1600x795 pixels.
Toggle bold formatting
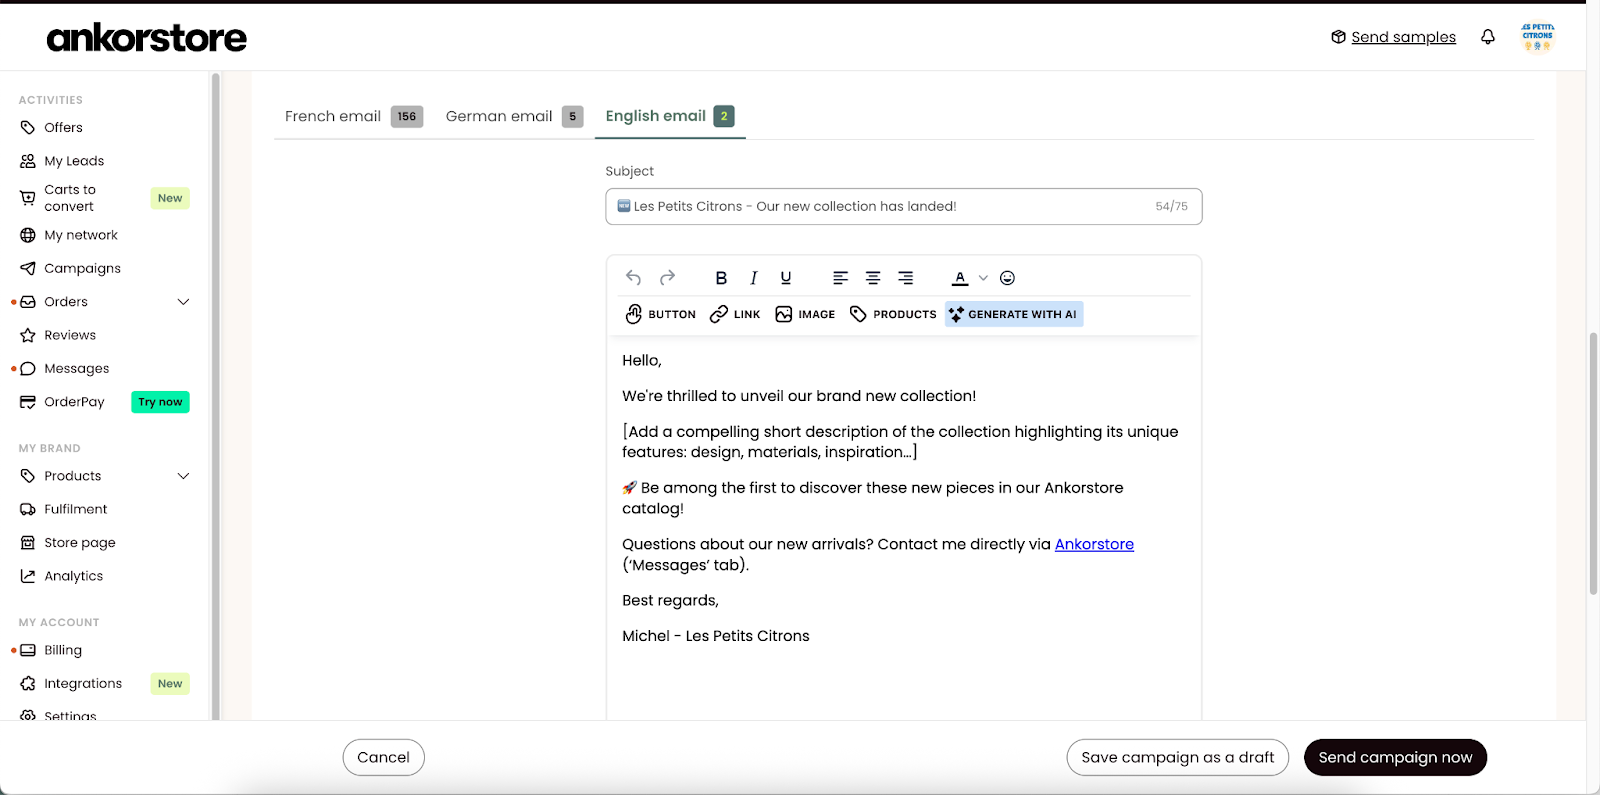721,278
